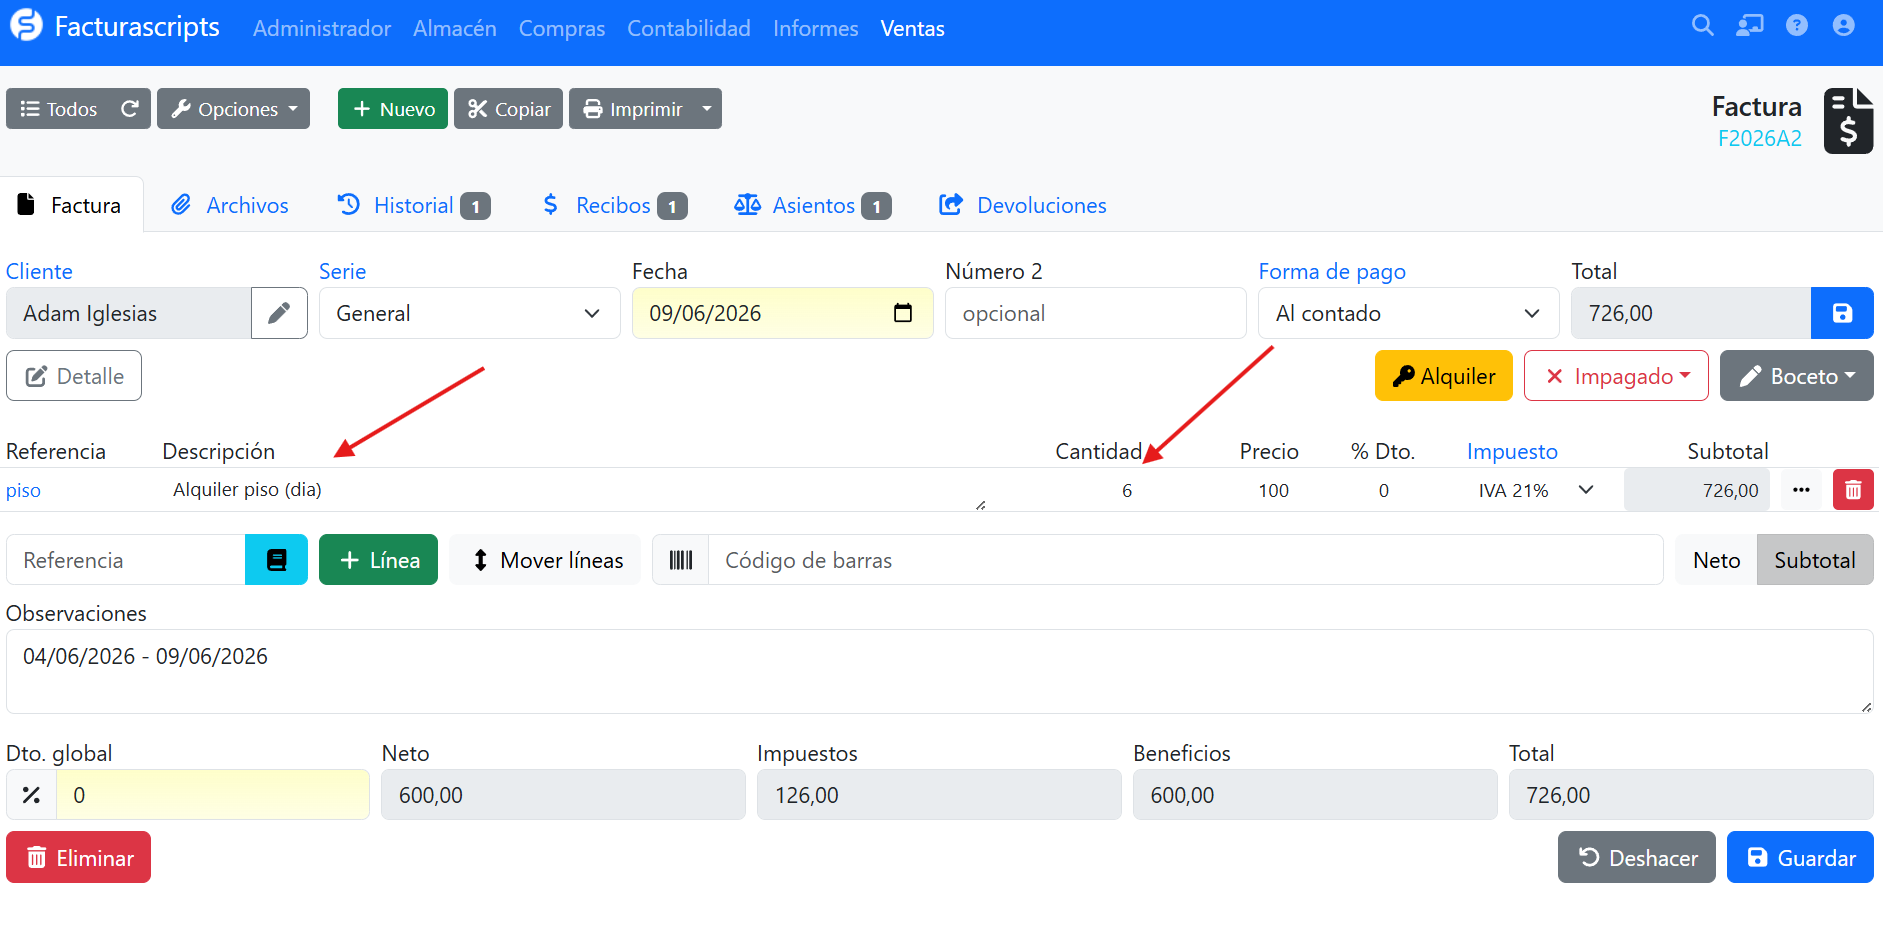
Task: Click the Dto. global value field
Action: point(213,795)
